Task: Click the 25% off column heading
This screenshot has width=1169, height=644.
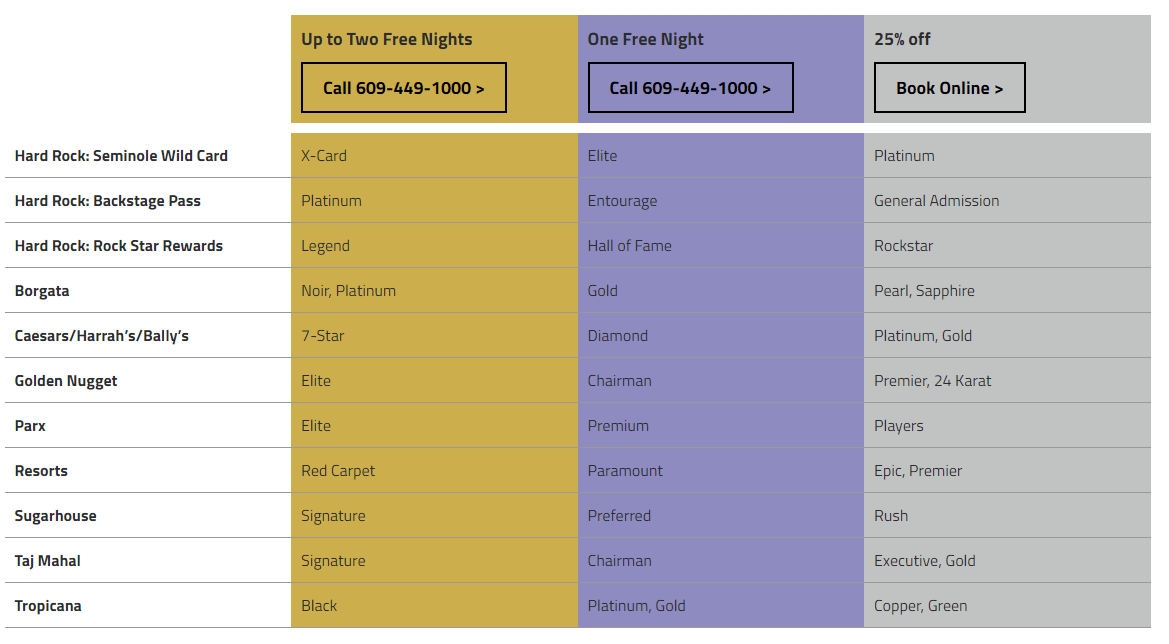Action: click(902, 40)
